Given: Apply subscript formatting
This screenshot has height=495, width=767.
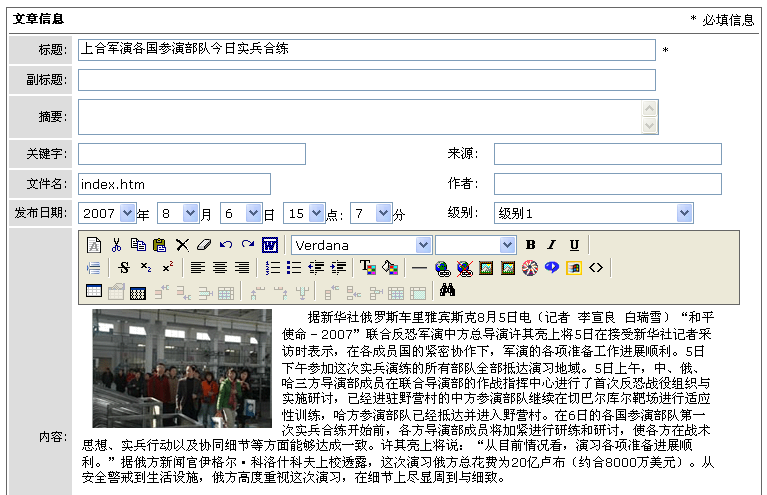Looking at the screenshot, I should (146, 268).
